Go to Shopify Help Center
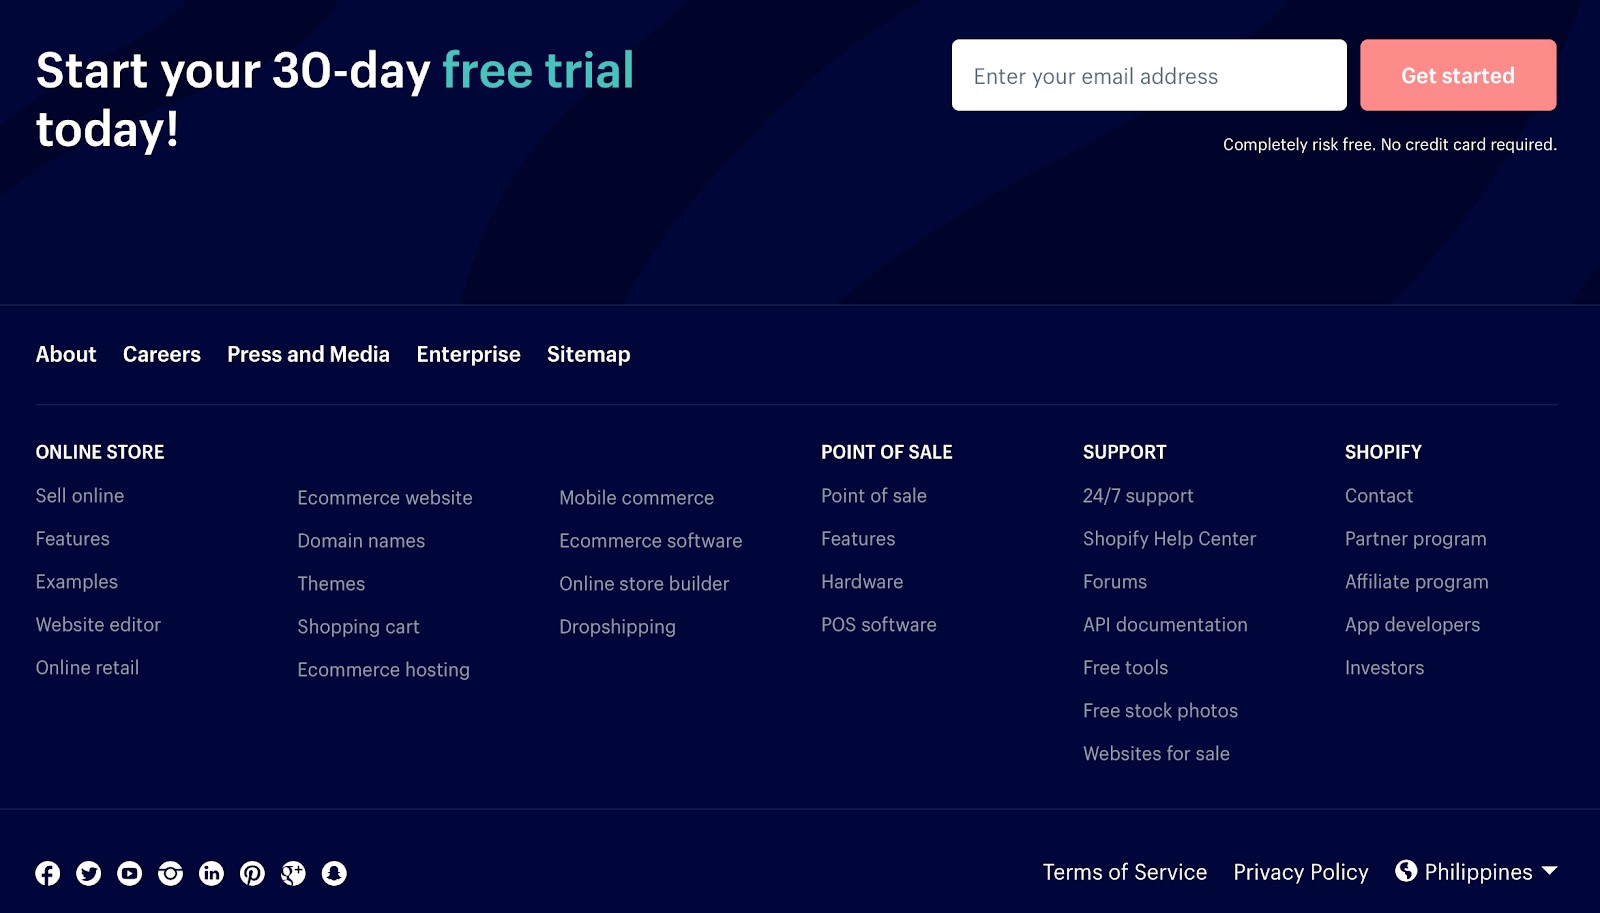1600x913 pixels. tap(1169, 539)
